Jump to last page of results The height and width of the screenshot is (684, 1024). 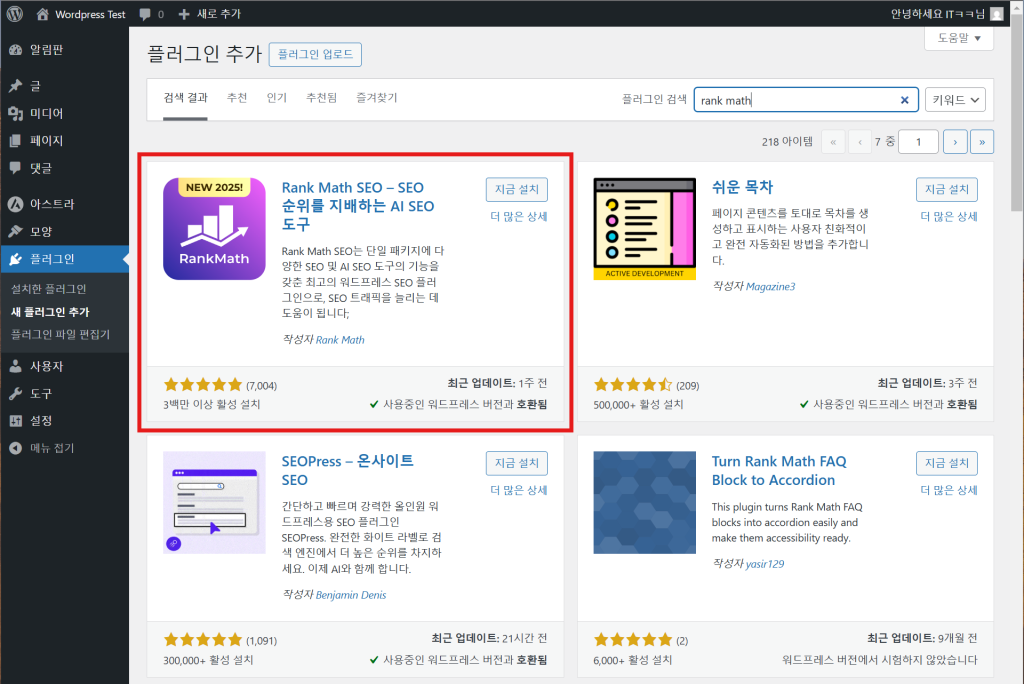click(982, 142)
